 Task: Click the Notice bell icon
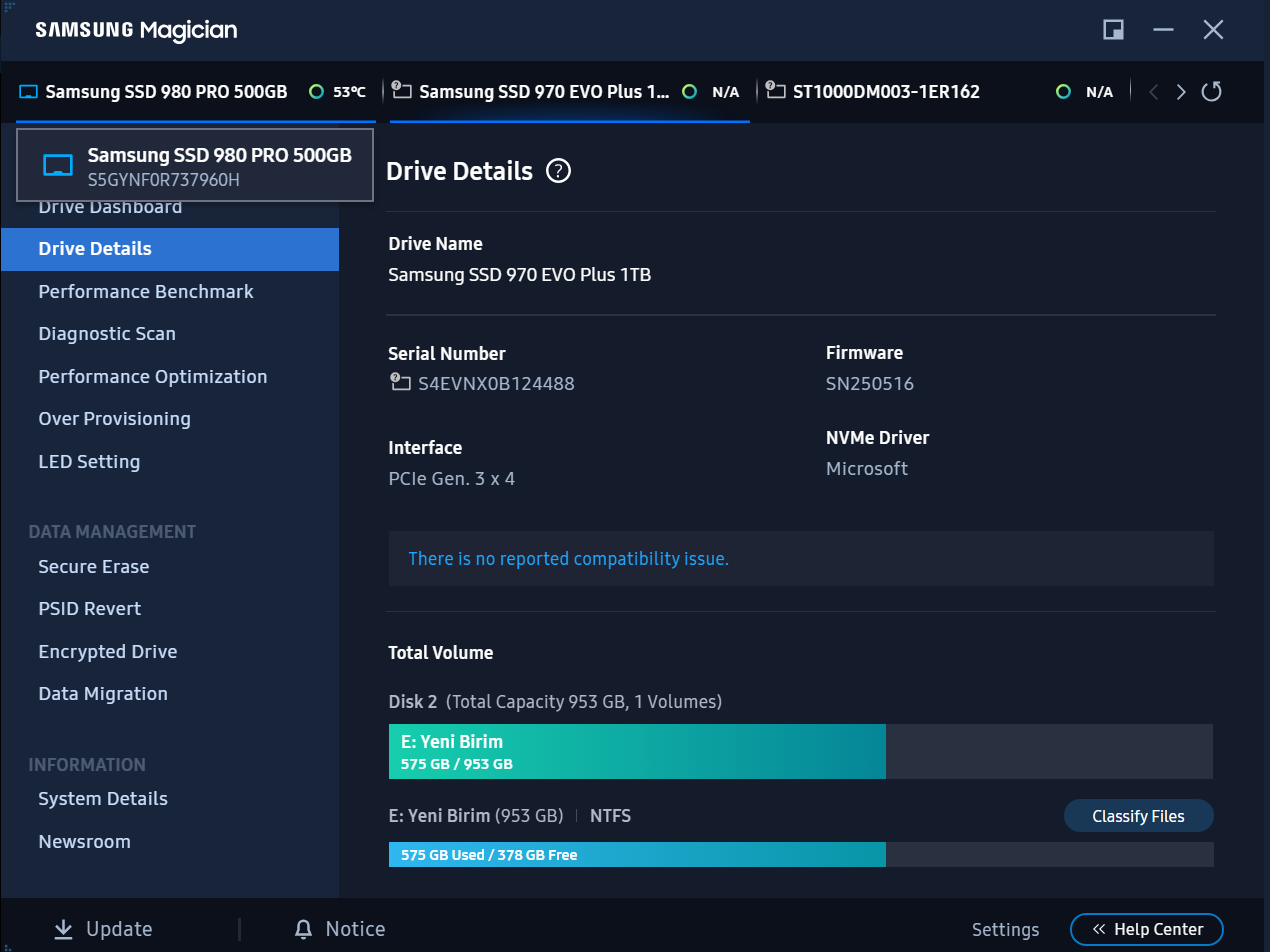click(304, 929)
